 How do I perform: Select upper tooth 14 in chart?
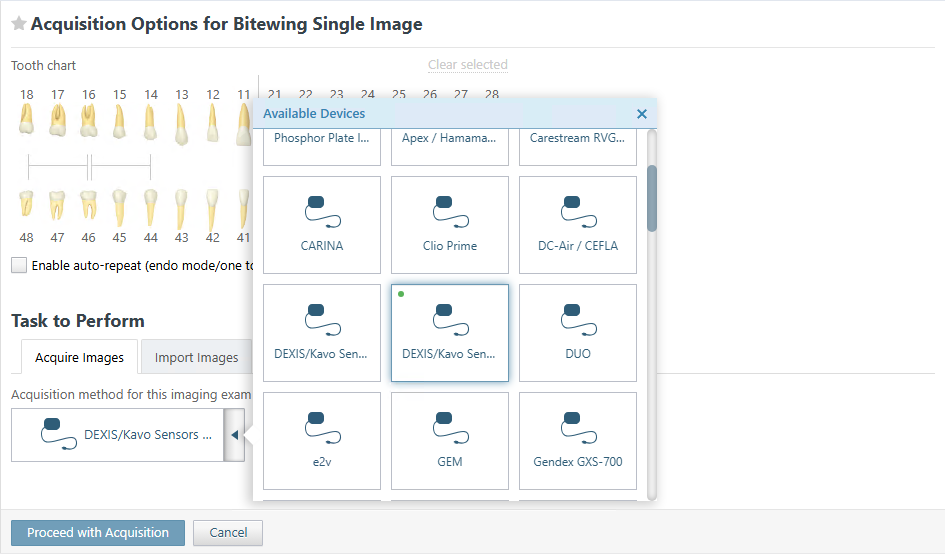[x=151, y=122]
